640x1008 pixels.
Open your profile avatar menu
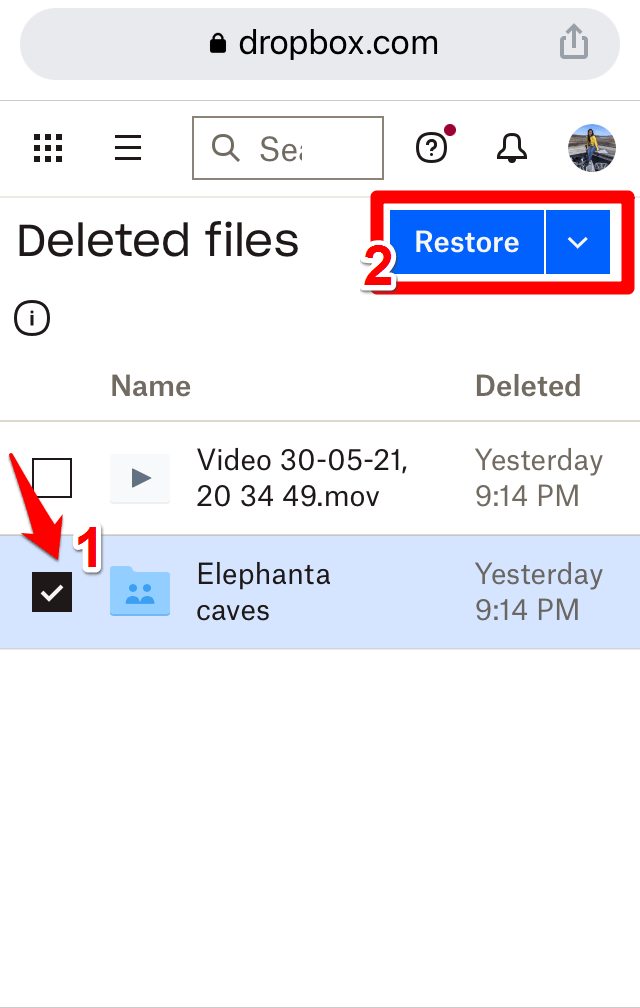coord(591,147)
